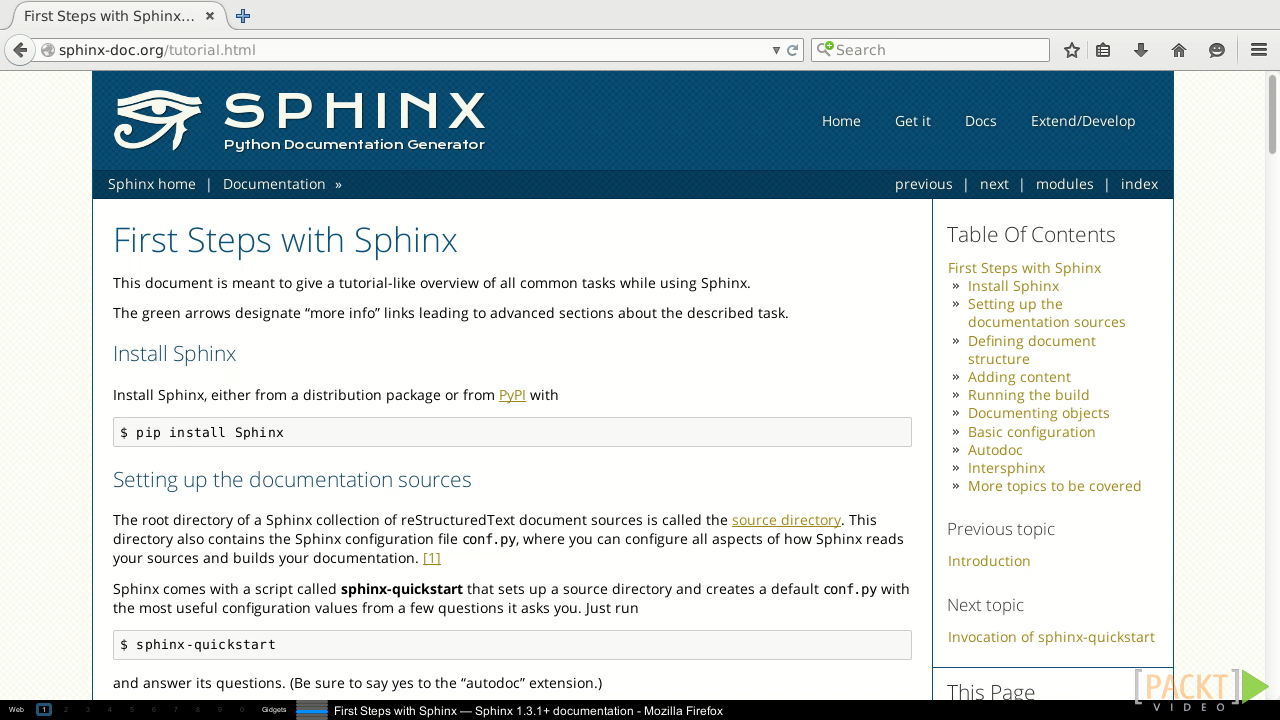
Task: Click Setting up the documentation sources heading
Action: [x=292, y=480]
